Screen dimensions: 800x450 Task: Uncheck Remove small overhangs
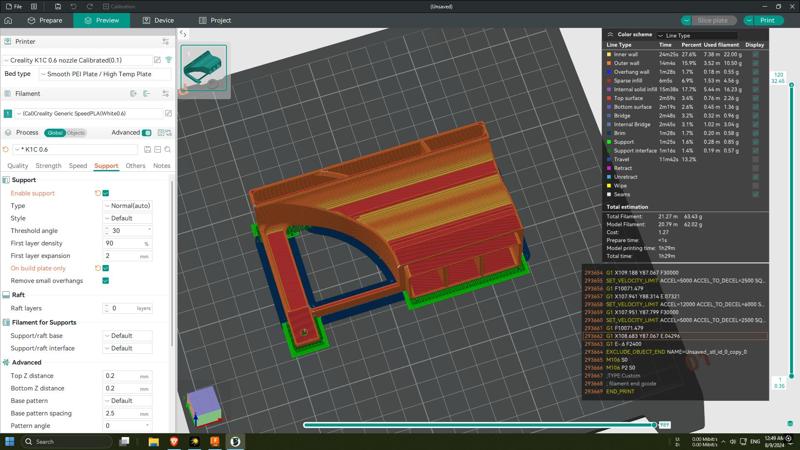(x=106, y=281)
